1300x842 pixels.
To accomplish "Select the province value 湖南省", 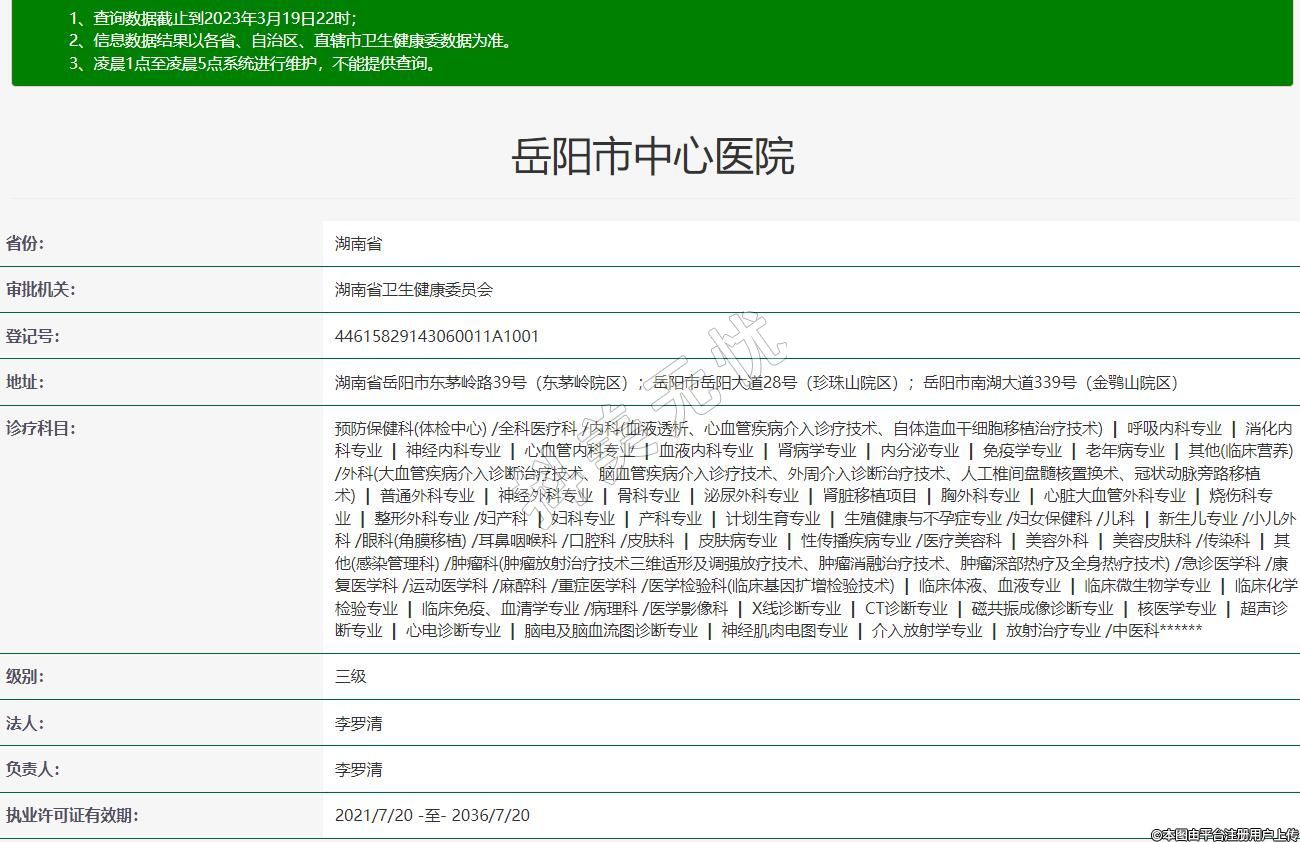I will point(358,244).
